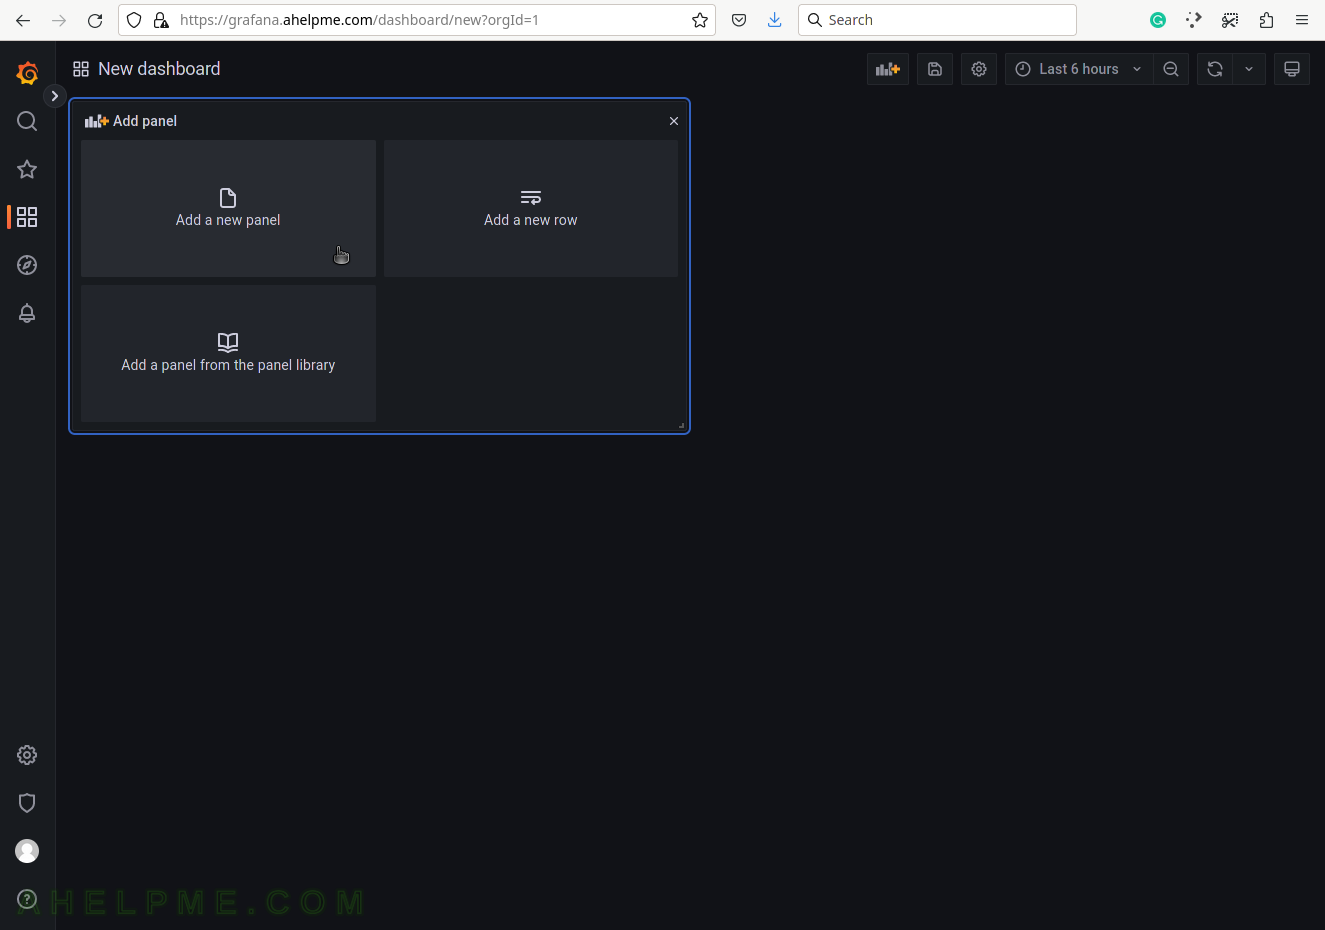Click the tracking protection shield icon
1325x930 pixels.
coord(135,20)
